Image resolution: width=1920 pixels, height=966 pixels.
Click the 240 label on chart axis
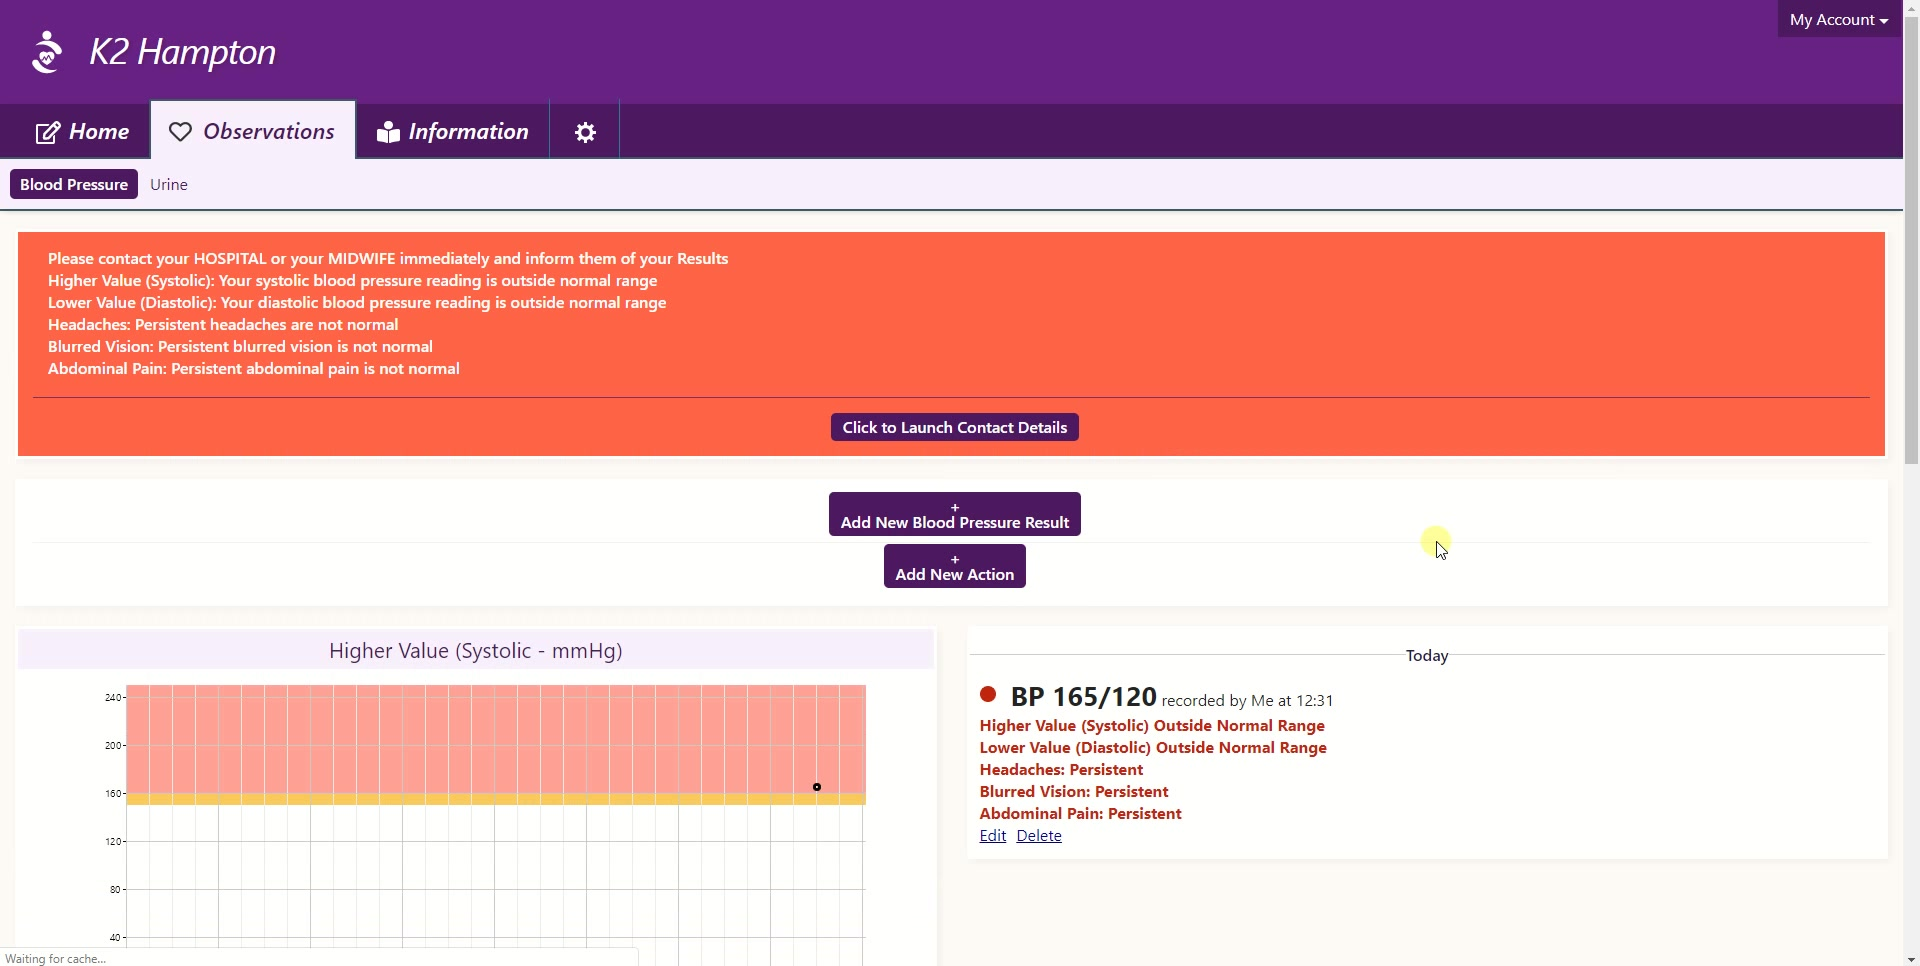coord(113,698)
